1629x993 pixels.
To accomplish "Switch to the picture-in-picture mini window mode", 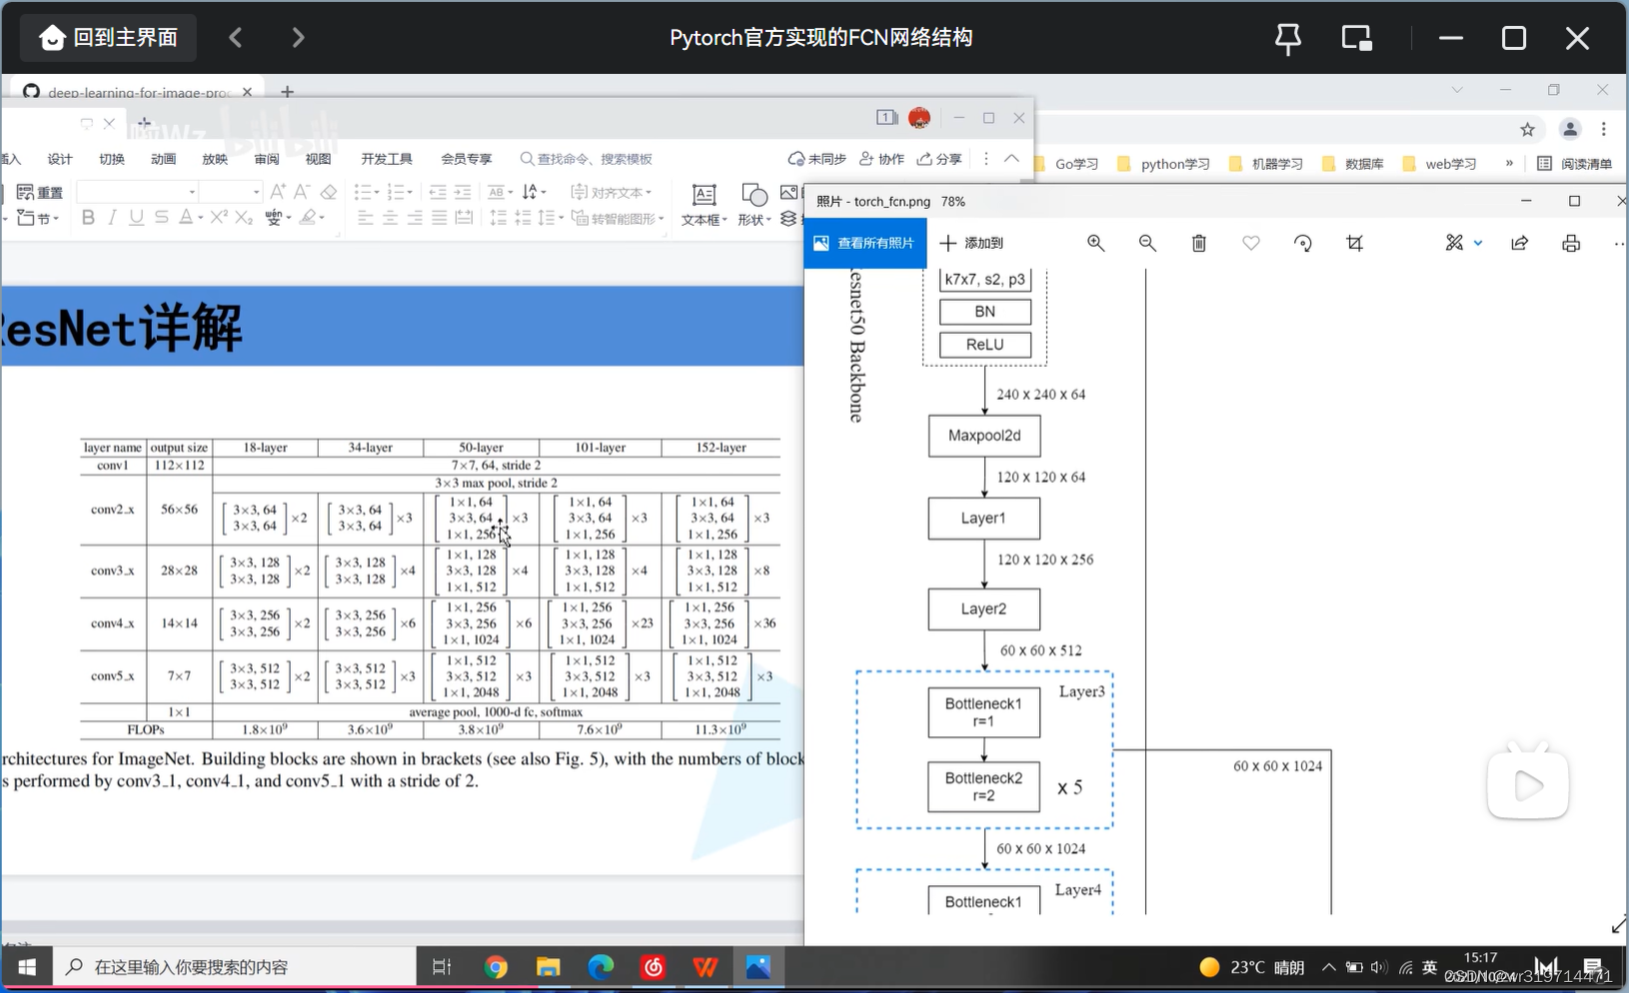I will pos(1356,39).
